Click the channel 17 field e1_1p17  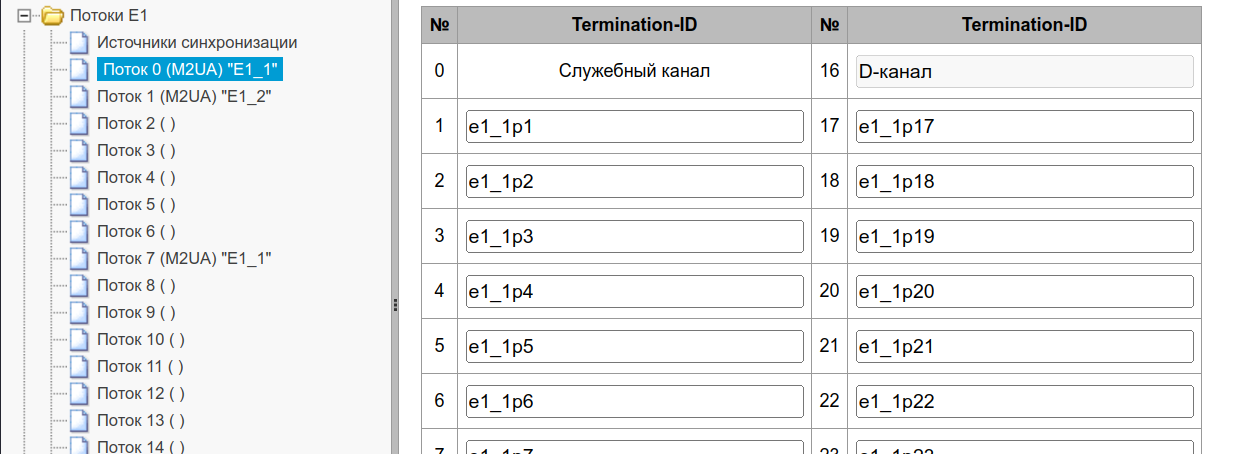pos(1024,127)
